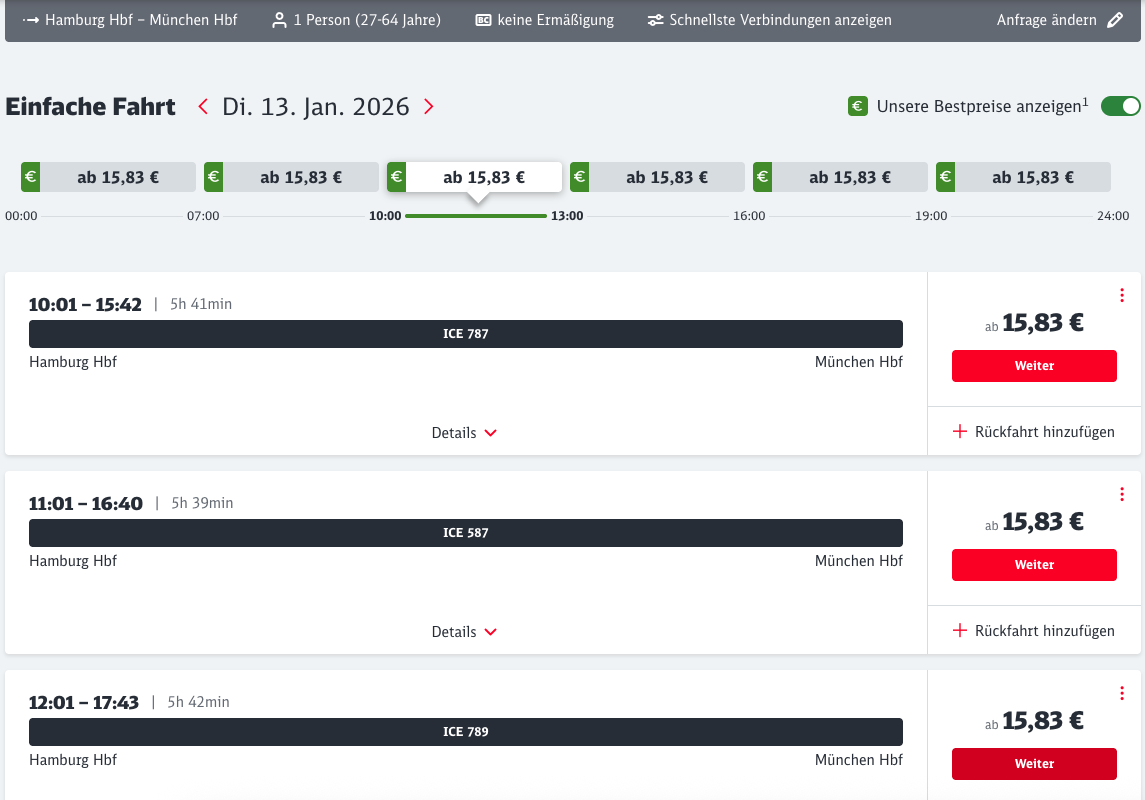Expand Details for ICE 587 connection
The height and width of the screenshot is (800, 1145).
click(x=464, y=632)
